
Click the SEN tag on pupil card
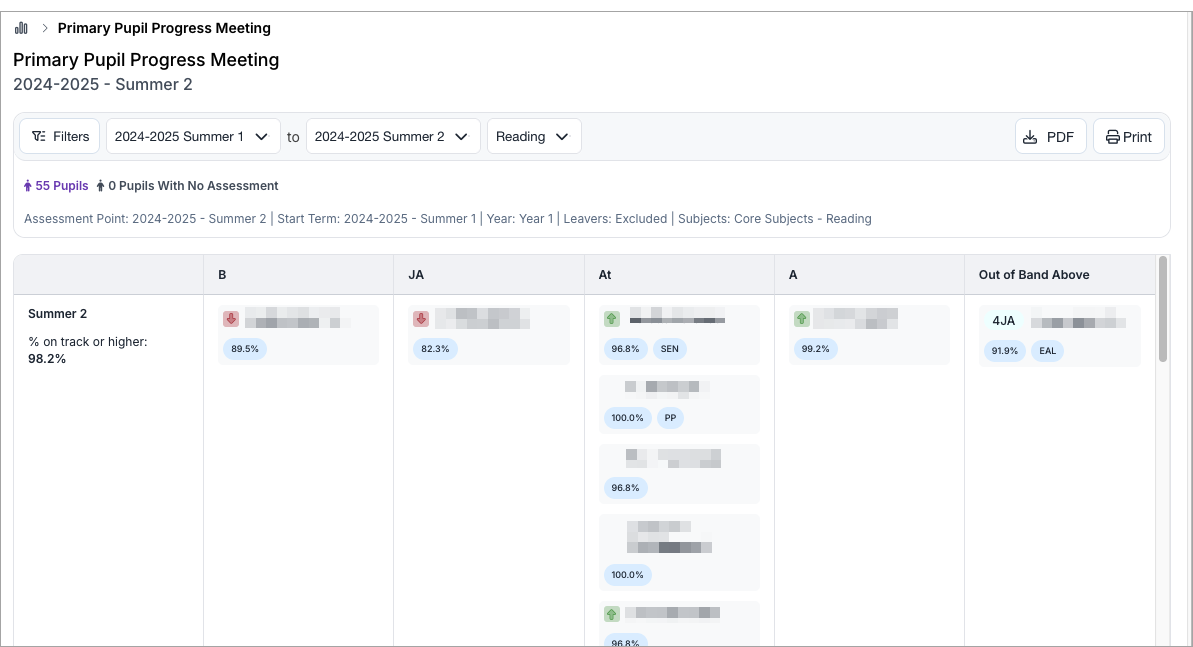coord(670,350)
